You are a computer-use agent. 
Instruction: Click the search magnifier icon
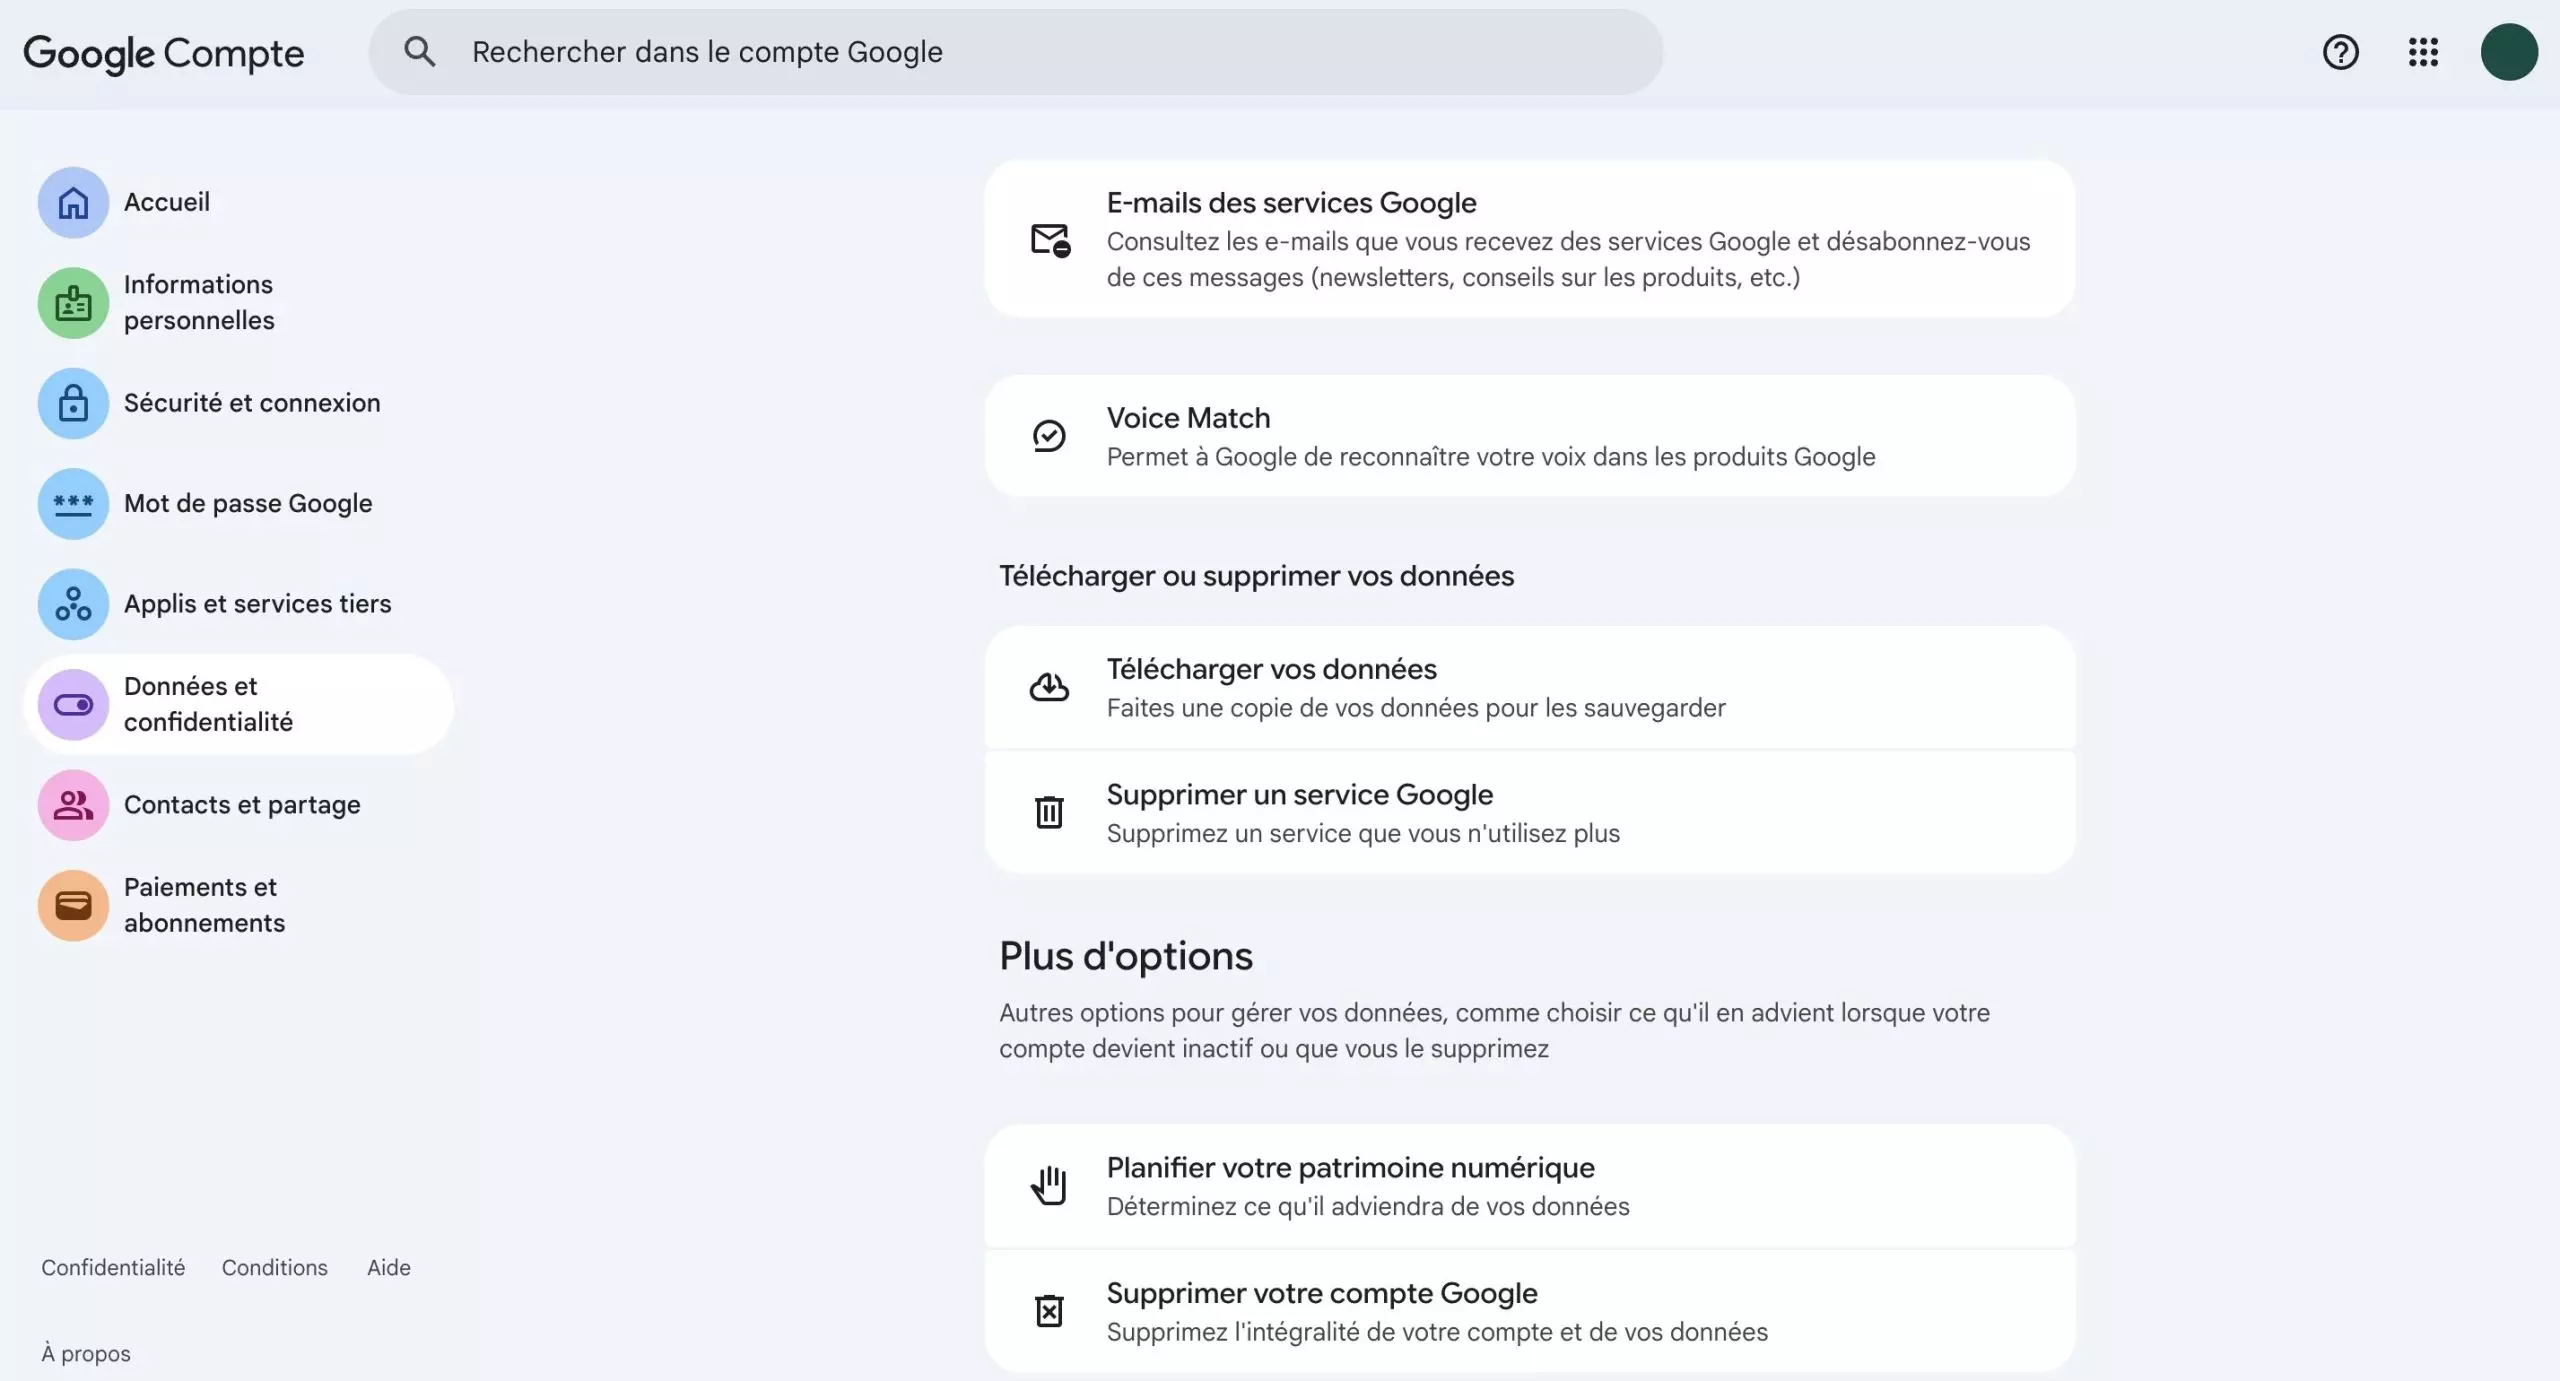pos(419,52)
